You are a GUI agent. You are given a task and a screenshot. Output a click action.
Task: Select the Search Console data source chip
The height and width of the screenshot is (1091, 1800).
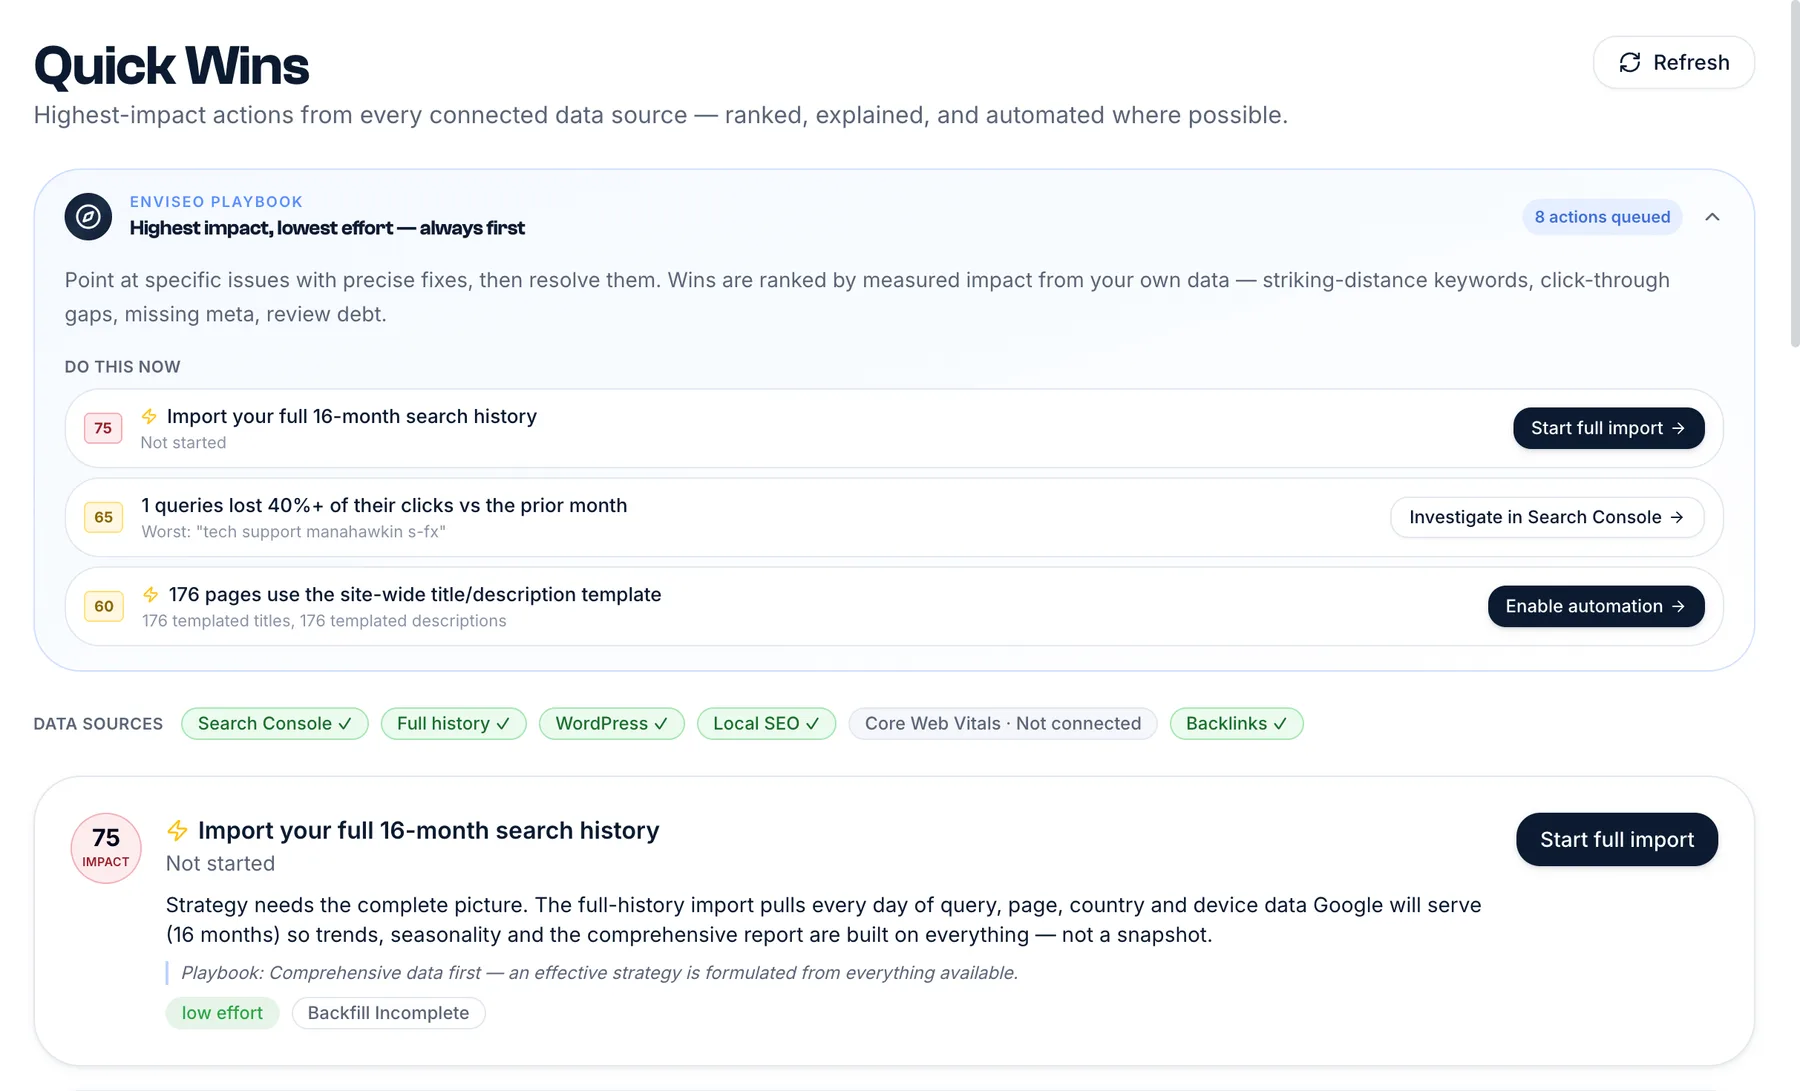tap(275, 723)
